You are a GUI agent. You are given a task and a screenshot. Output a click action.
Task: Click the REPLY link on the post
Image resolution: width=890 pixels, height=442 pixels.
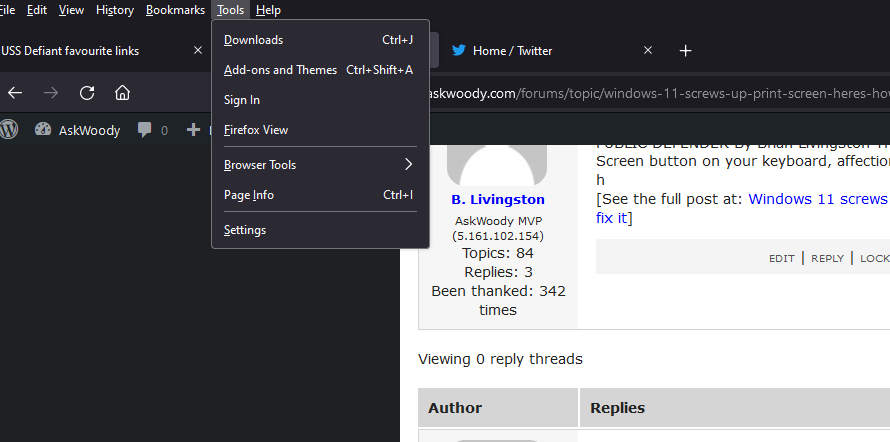pos(827,258)
